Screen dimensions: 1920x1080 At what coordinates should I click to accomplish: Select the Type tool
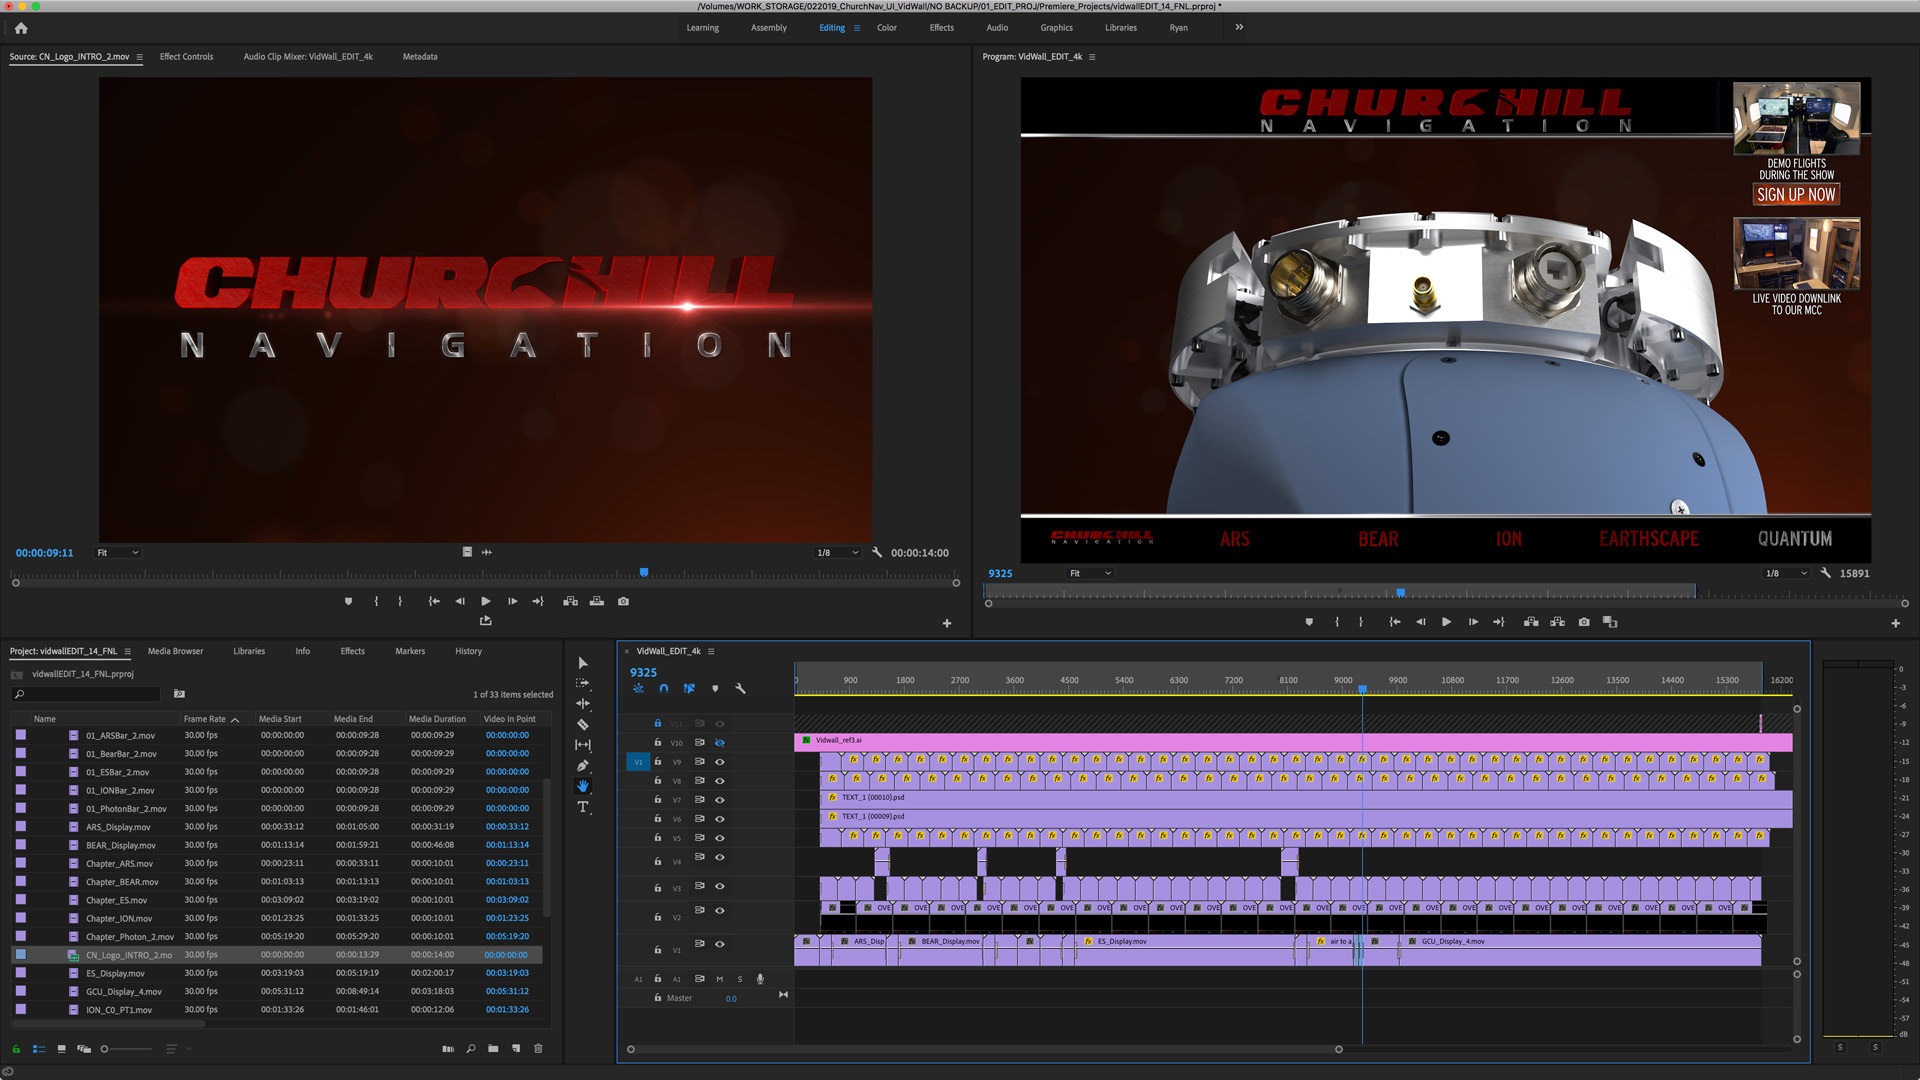[583, 807]
